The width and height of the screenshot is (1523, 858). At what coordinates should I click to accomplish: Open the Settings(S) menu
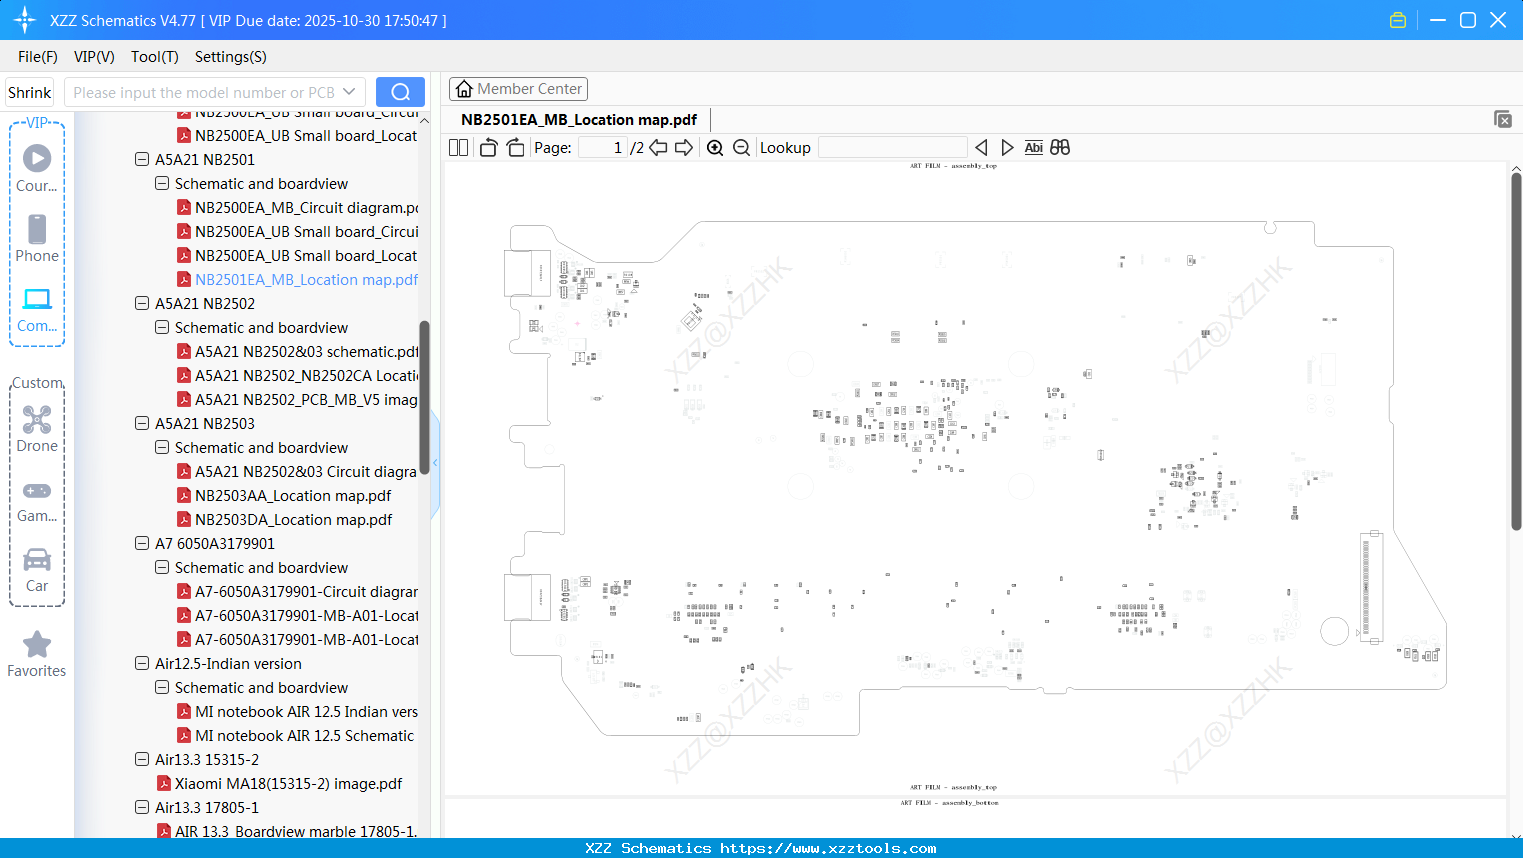click(x=231, y=57)
